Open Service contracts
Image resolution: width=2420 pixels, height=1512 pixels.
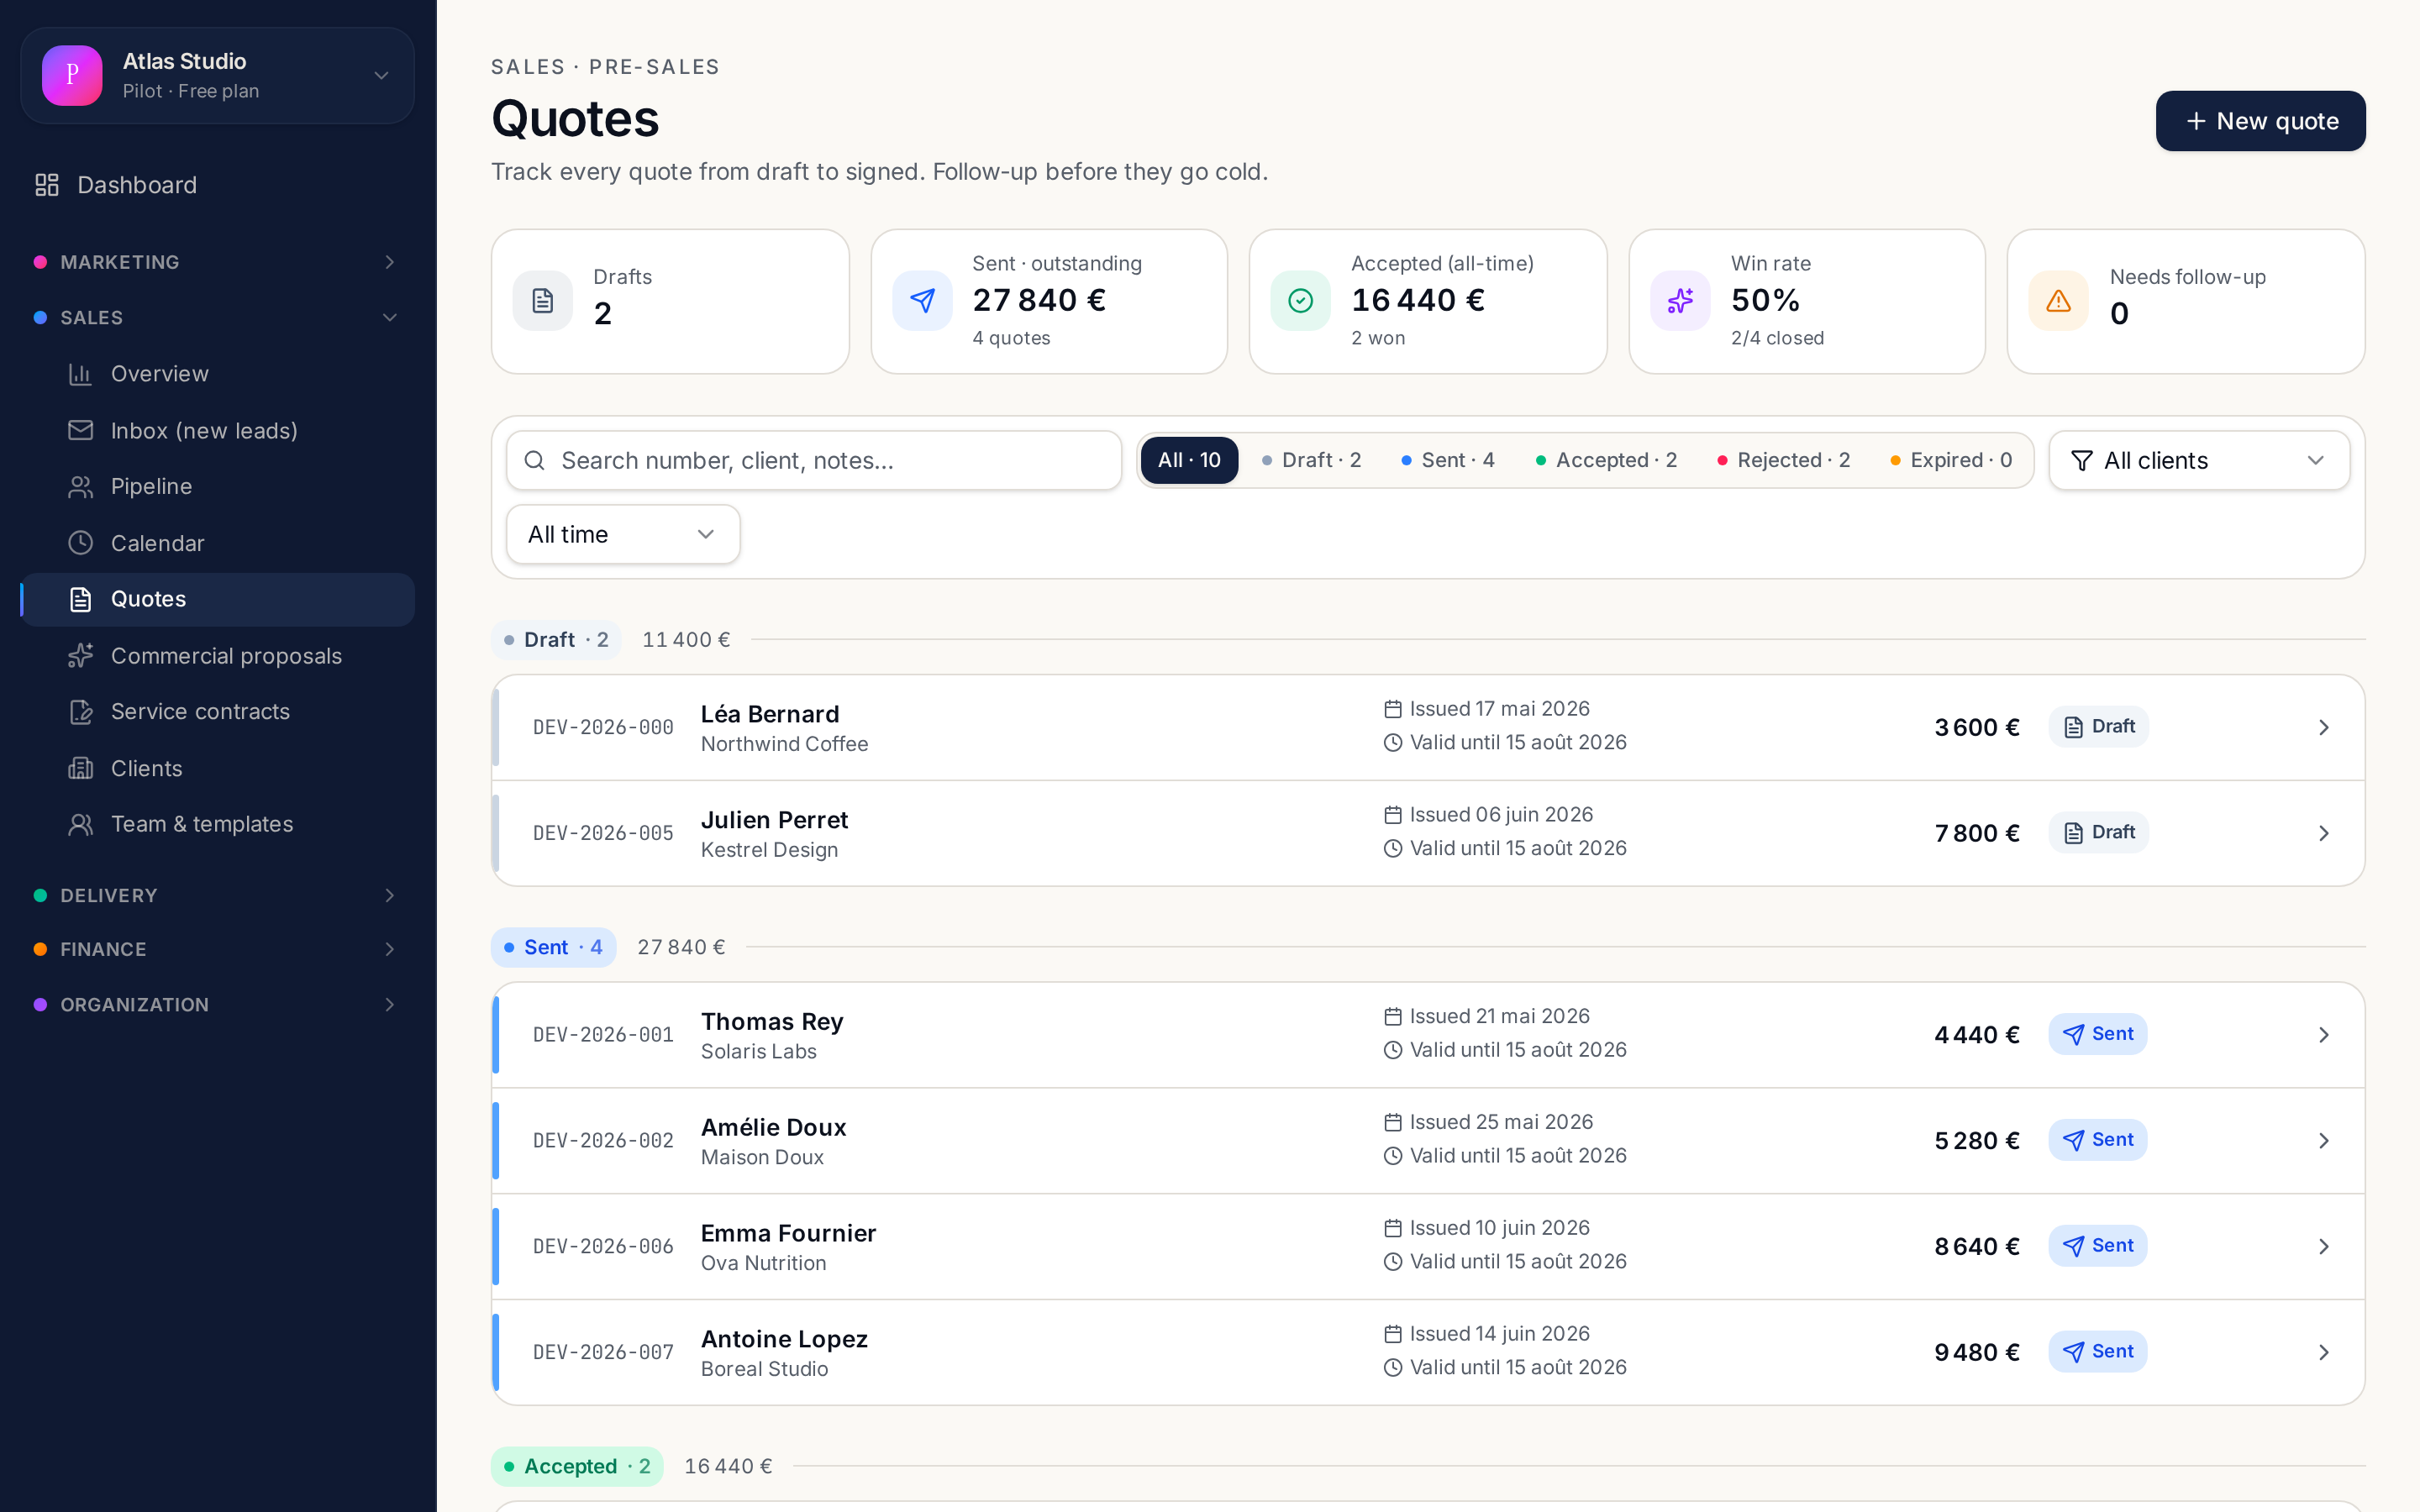coord(217,712)
